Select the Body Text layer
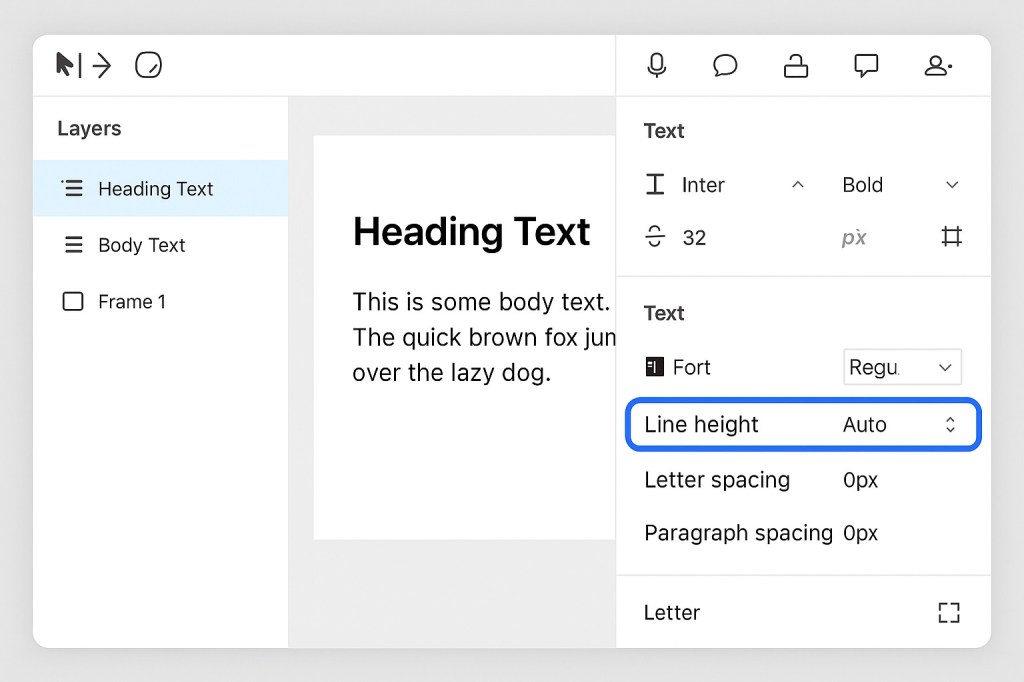The width and height of the screenshot is (1024, 682). pyautogui.click(x=143, y=245)
